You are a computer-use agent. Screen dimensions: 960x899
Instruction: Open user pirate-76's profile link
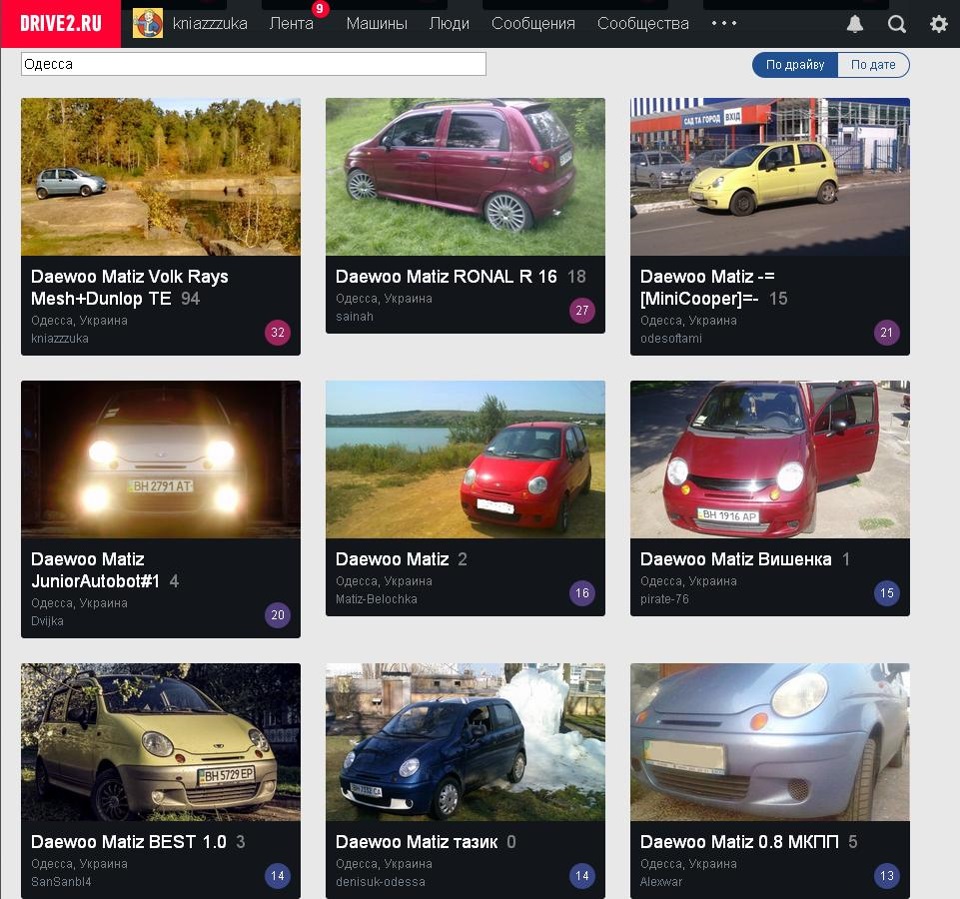coord(664,599)
